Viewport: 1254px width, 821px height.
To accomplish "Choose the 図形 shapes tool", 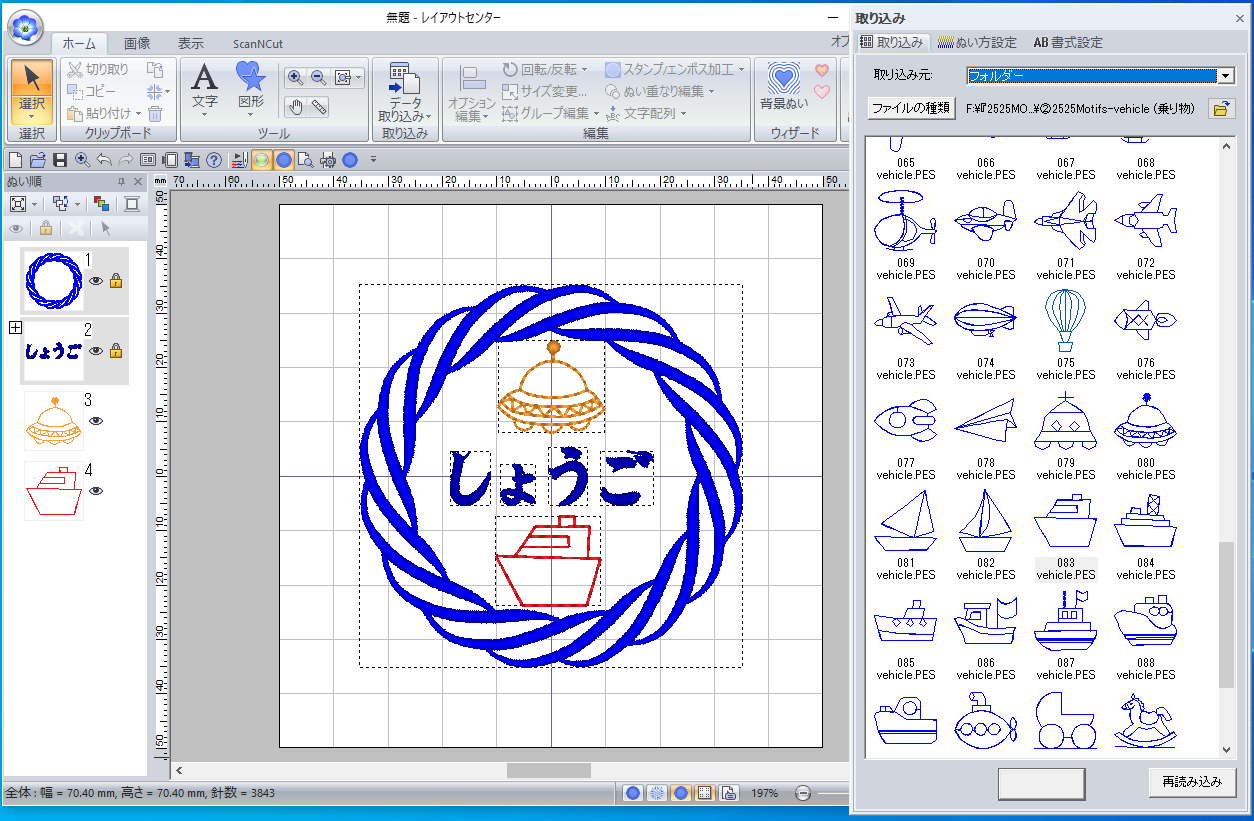I will [250, 86].
